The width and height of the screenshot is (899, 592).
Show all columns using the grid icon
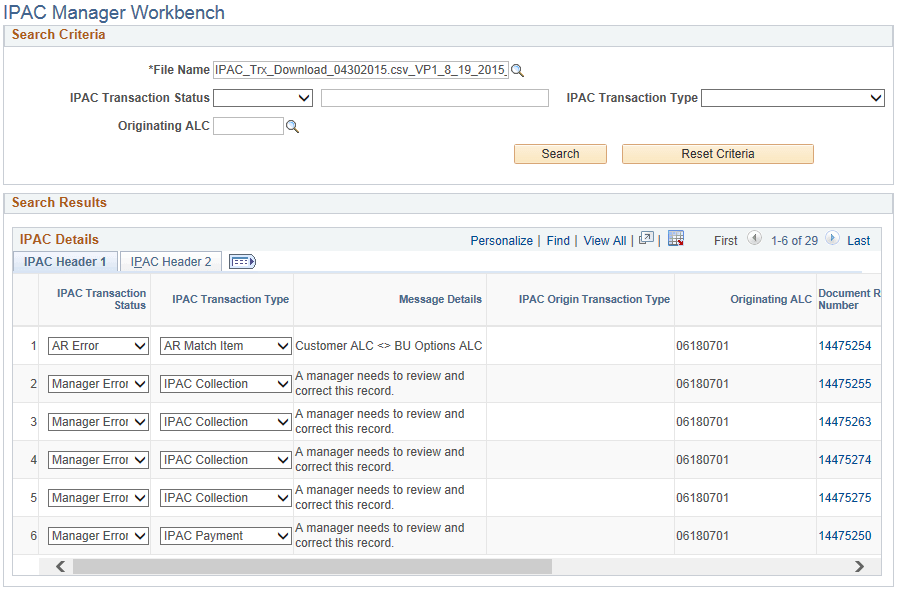click(x=242, y=261)
